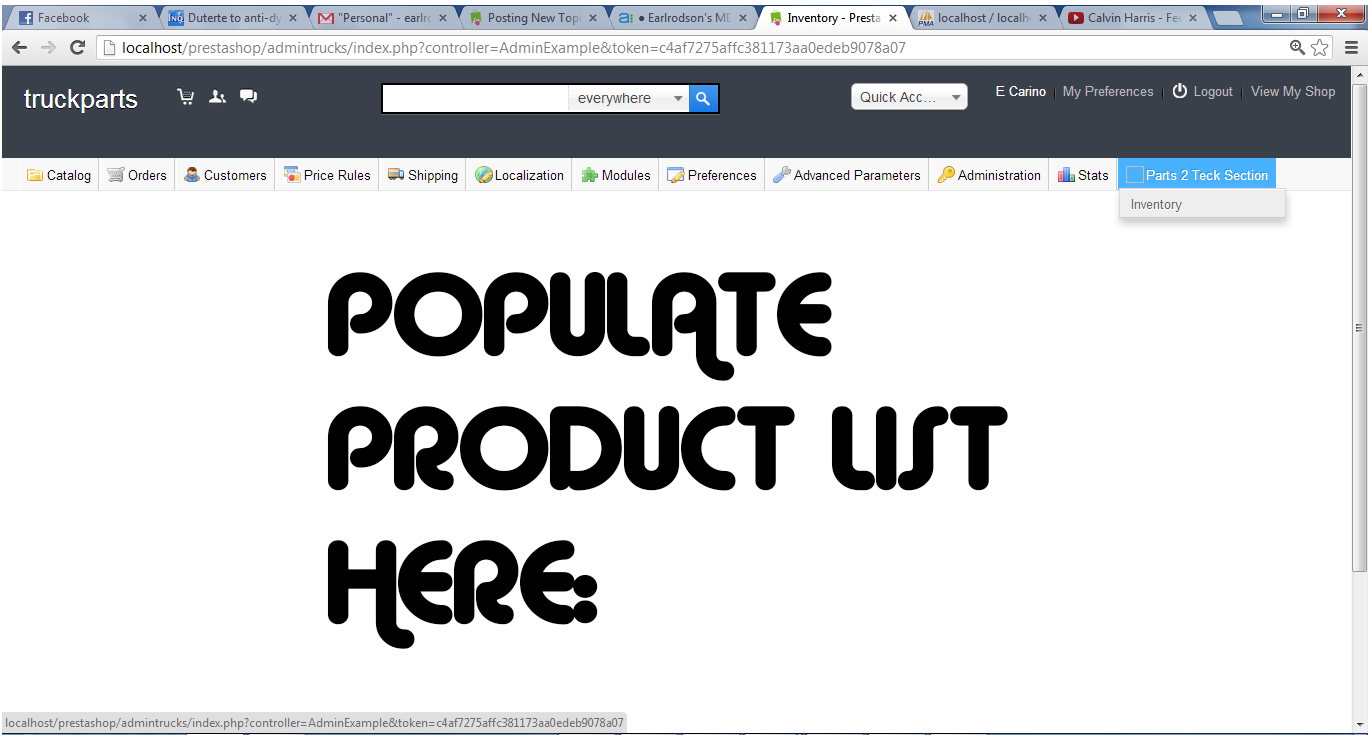Open My Preferences link
The width and height of the screenshot is (1370, 735).
click(x=1108, y=91)
